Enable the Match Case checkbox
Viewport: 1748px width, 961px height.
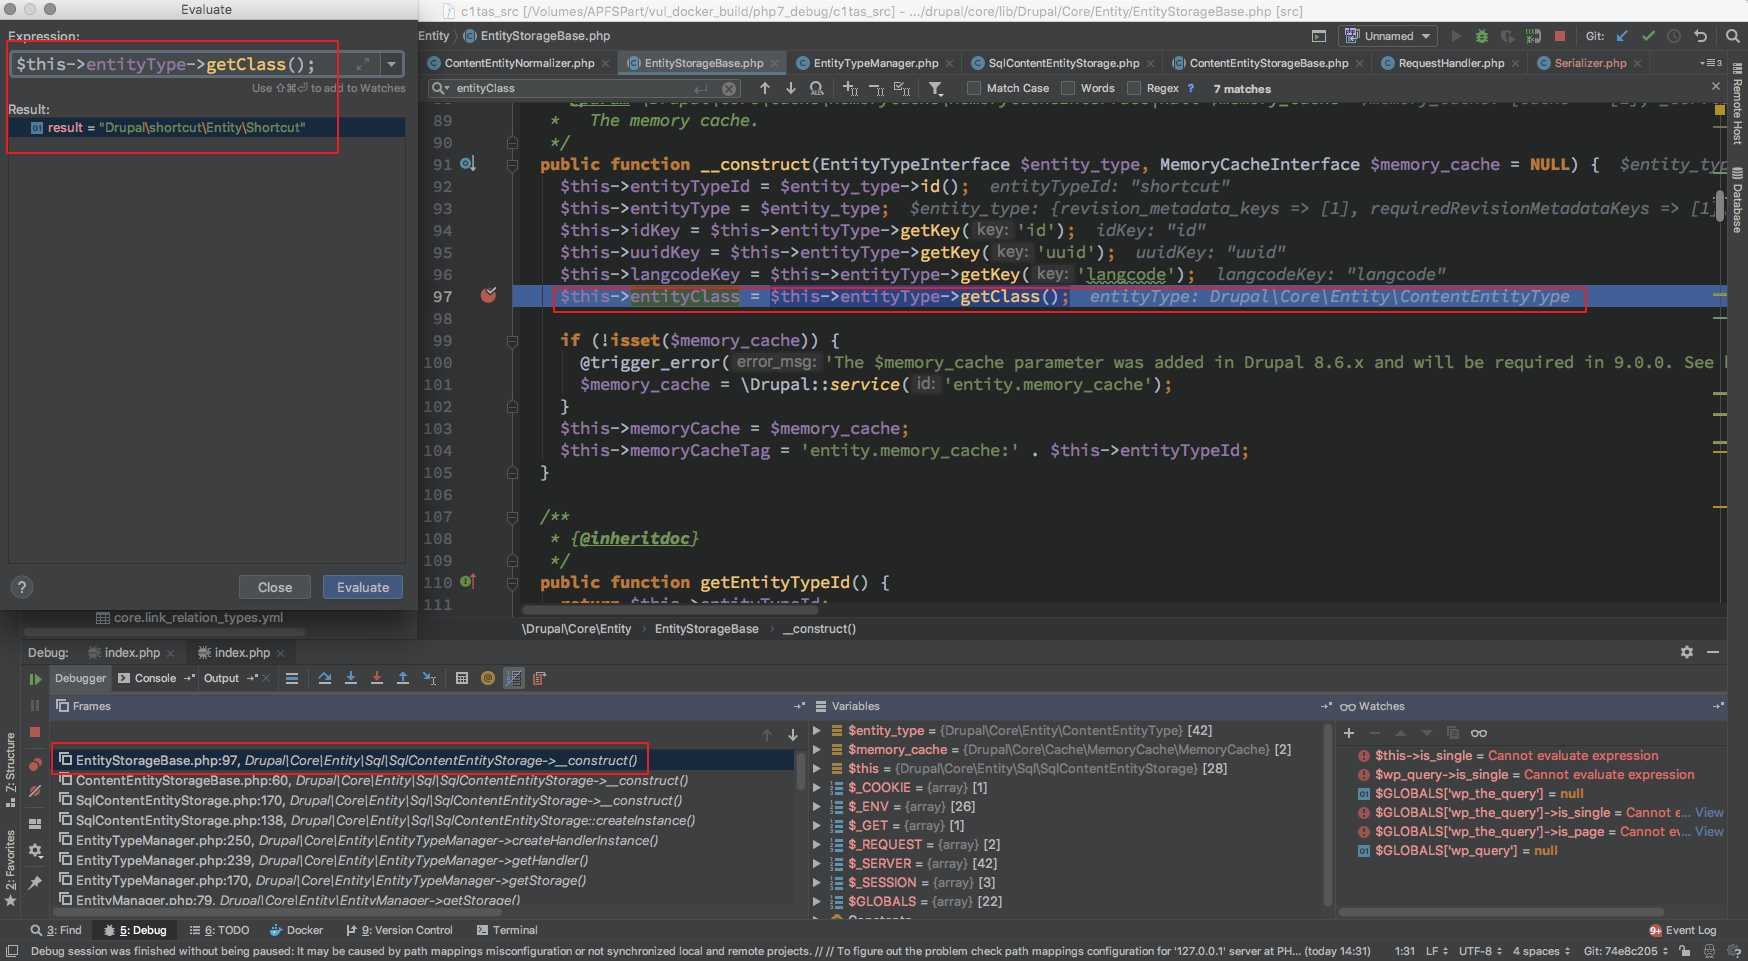[974, 88]
